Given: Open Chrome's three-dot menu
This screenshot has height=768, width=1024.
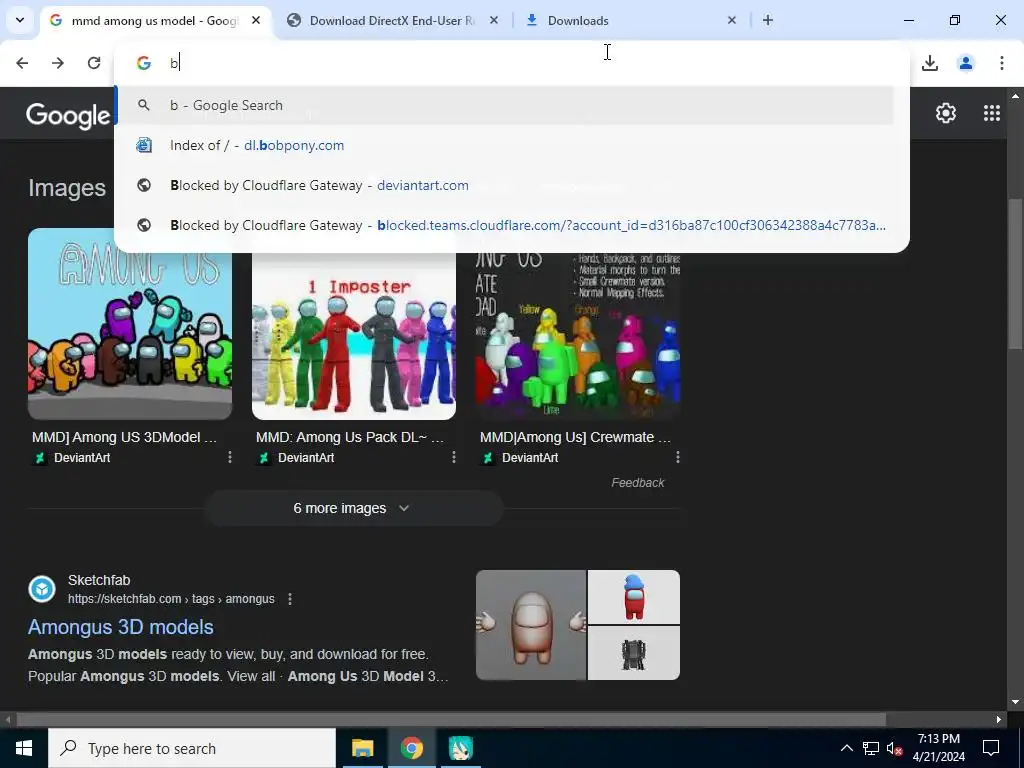Looking at the screenshot, I should 1001,63.
